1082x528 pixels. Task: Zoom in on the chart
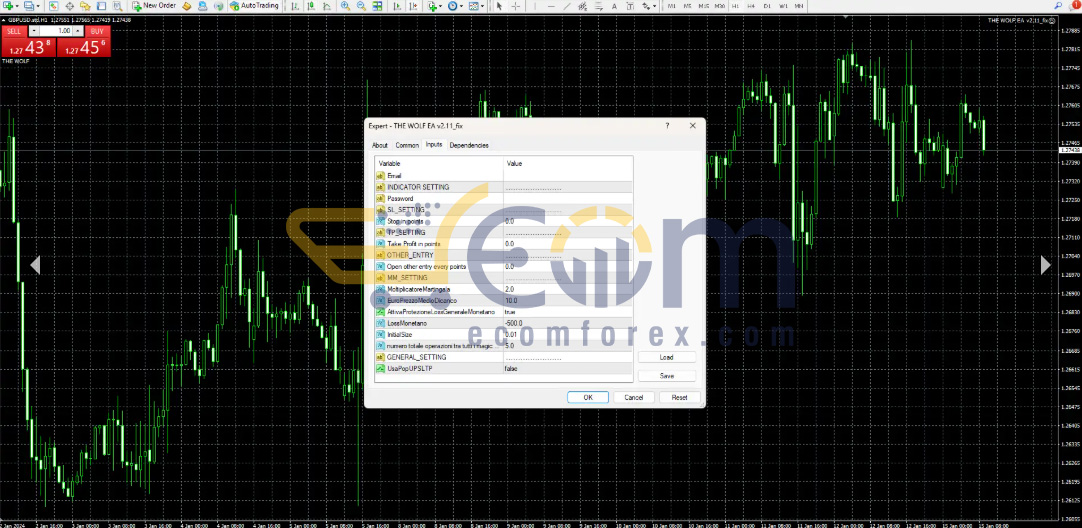pyautogui.click(x=345, y=6)
